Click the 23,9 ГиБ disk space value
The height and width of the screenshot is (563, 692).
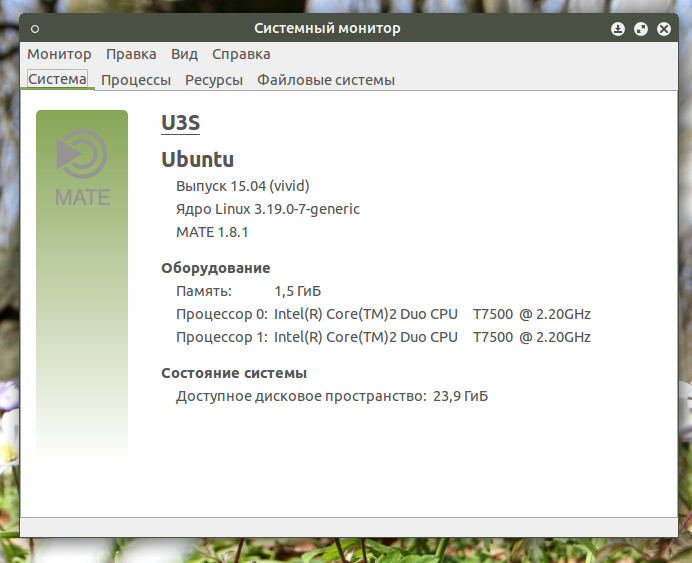(x=460, y=396)
